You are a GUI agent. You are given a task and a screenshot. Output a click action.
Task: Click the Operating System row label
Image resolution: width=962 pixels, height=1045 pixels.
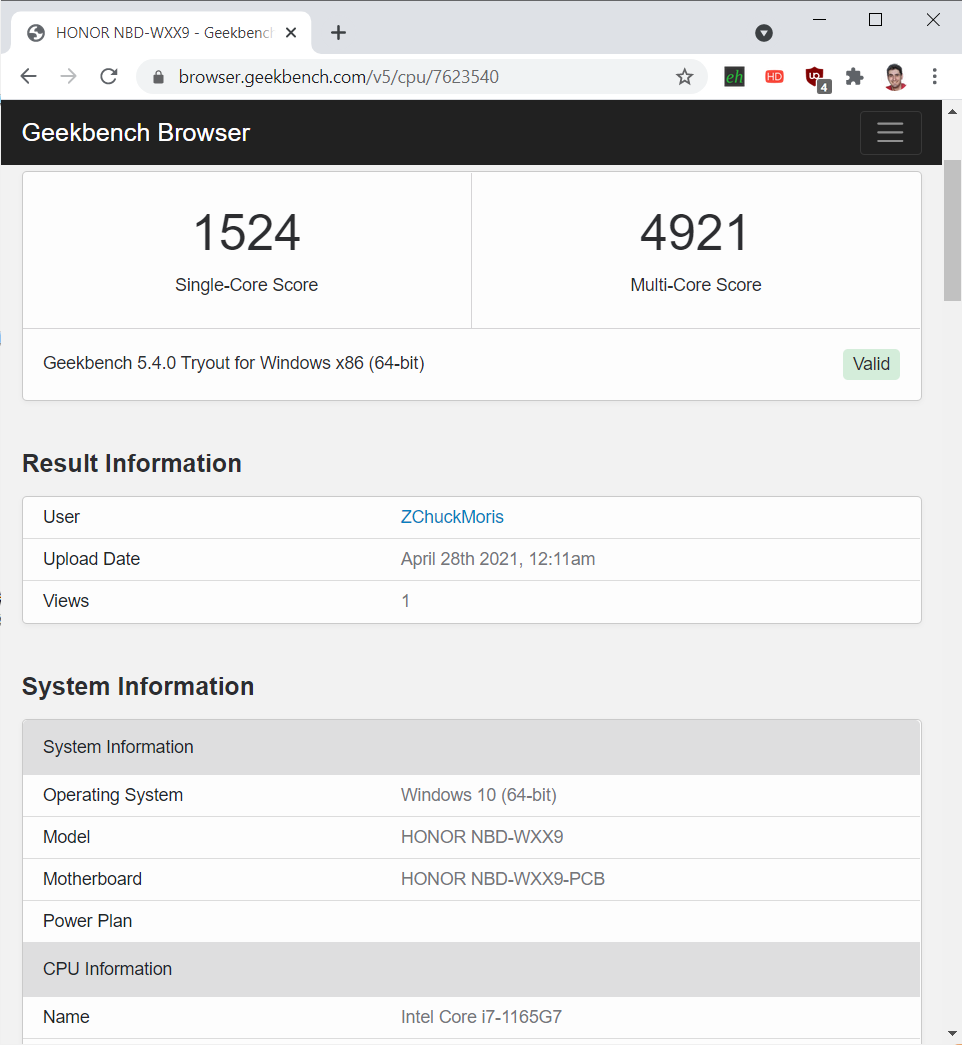coord(113,795)
